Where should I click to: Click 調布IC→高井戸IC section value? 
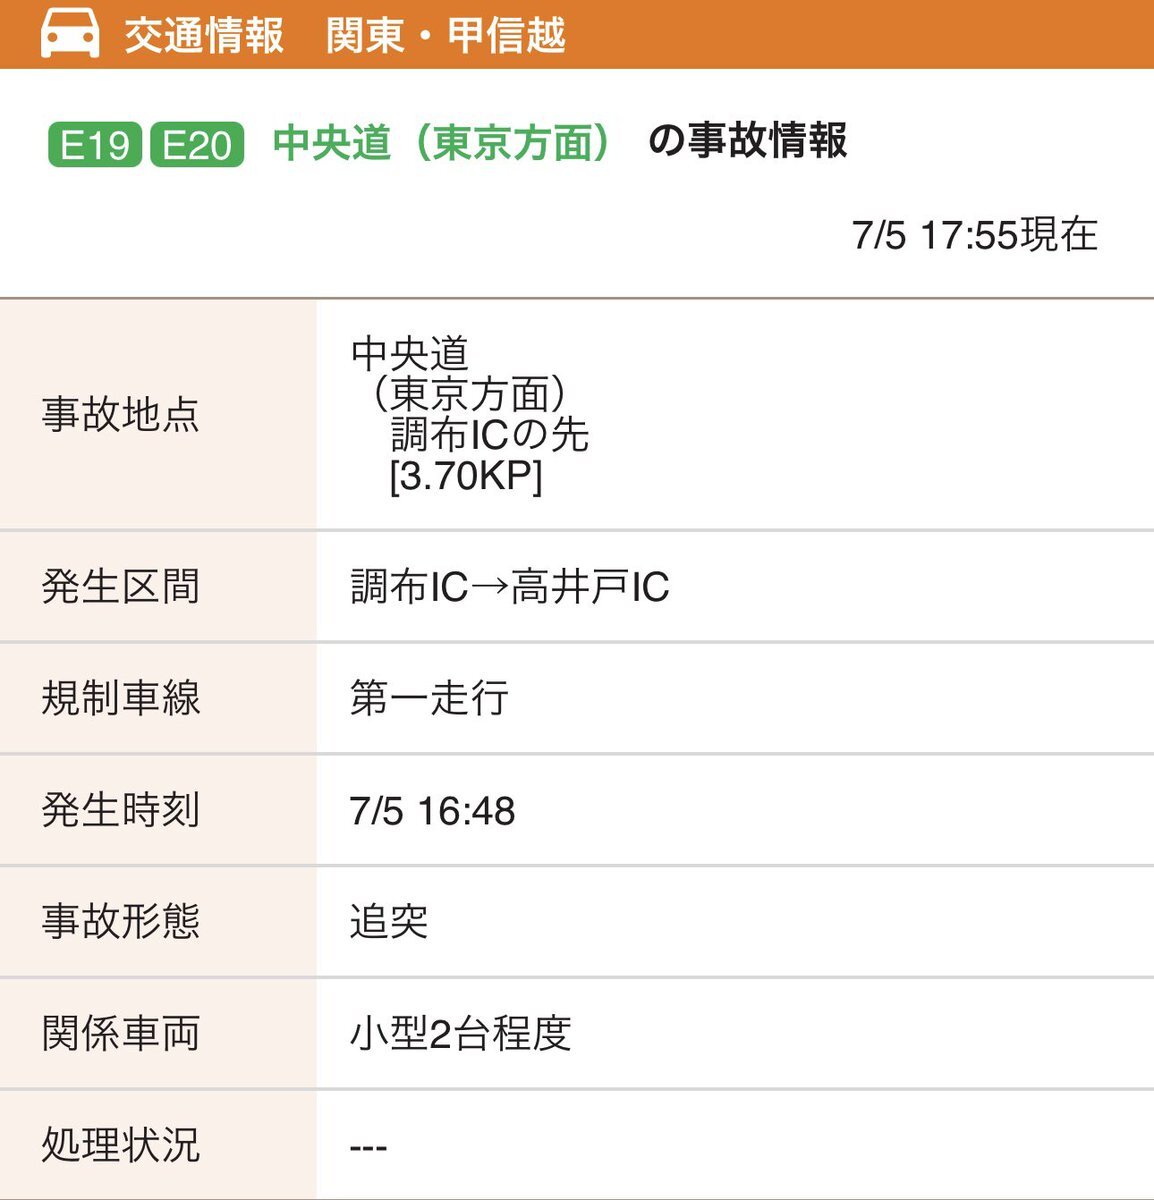pyautogui.click(x=510, y=587)
